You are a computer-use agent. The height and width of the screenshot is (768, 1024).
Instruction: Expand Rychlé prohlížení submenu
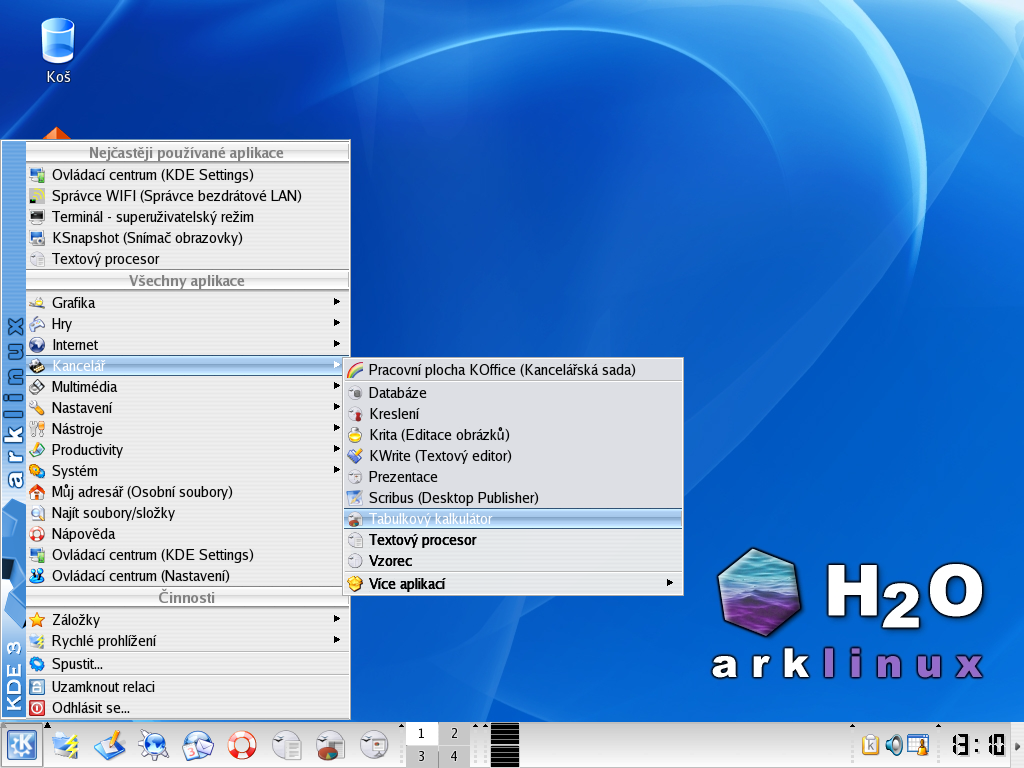(x=187, y=641)
